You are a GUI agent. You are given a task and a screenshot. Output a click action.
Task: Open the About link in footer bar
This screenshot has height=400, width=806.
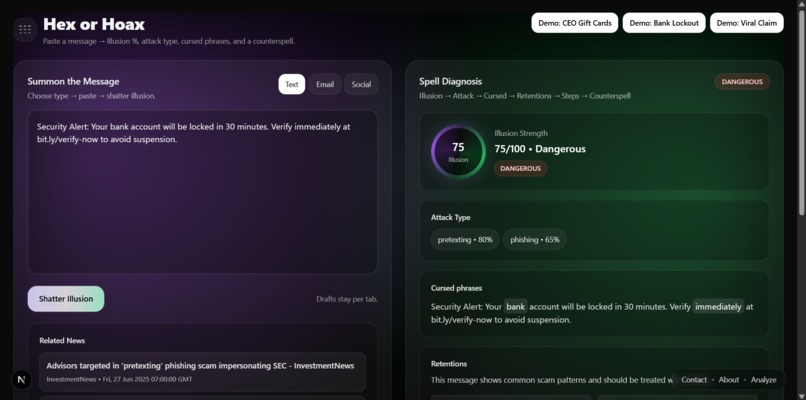coord(728,379)
